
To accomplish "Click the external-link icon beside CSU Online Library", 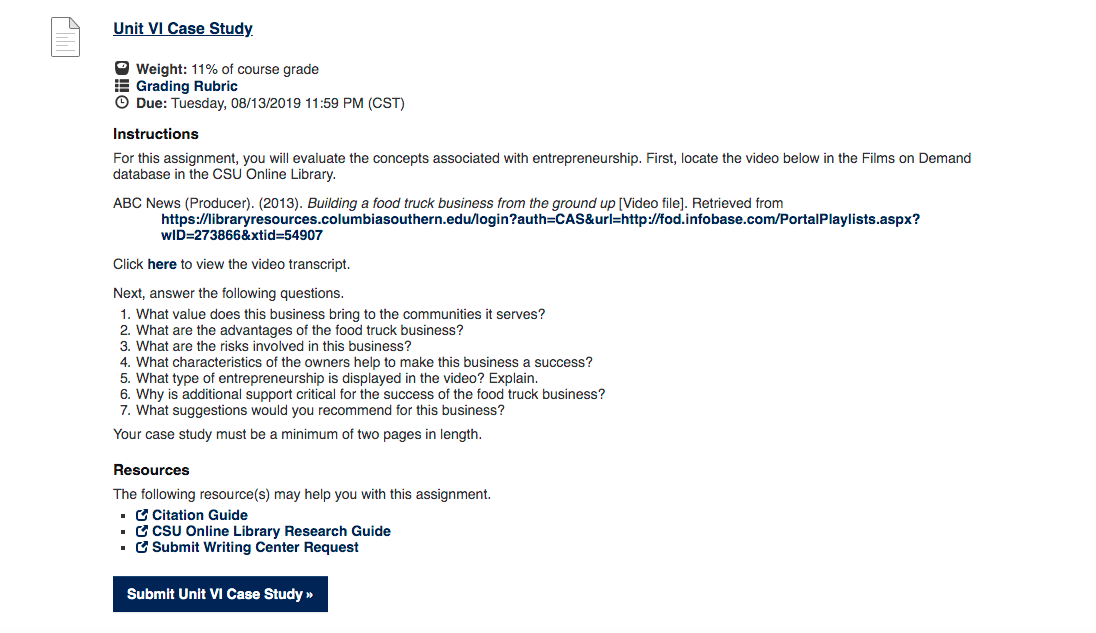I will click(x=142, y=531).
